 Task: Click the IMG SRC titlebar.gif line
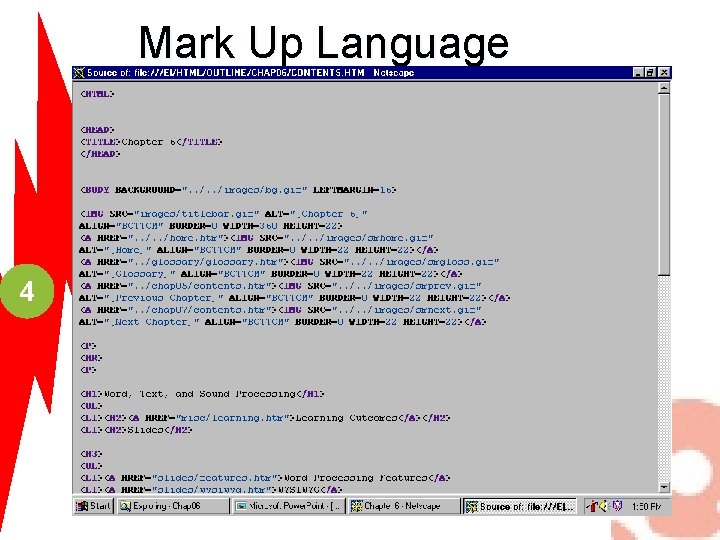click(224, 214)
